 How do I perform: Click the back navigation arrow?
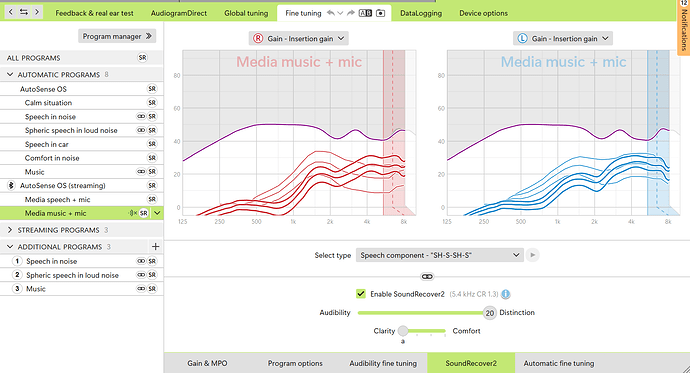[x=11, y=12]
